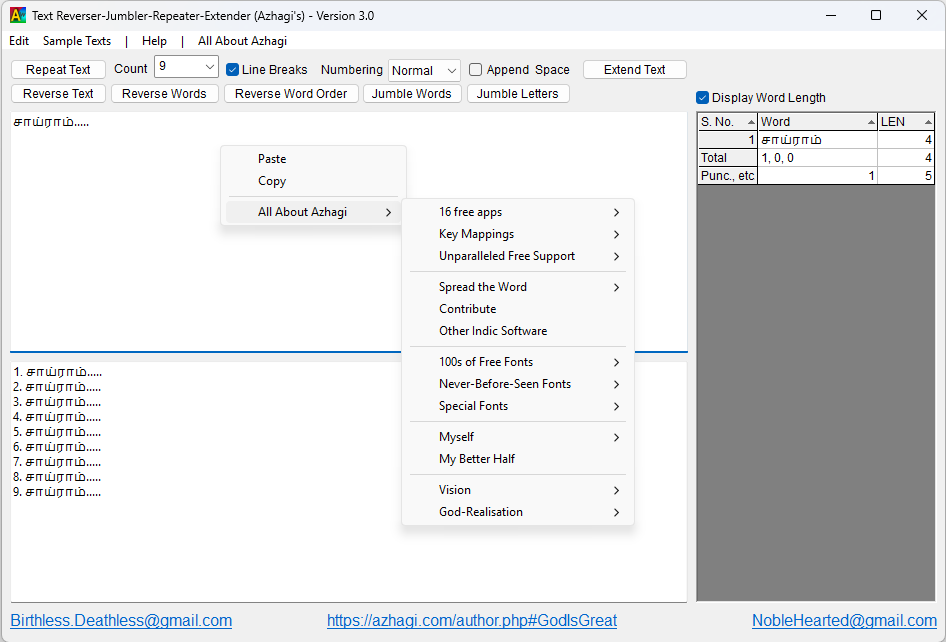
Task: Maximize the application window
Action: coord(876,16)
